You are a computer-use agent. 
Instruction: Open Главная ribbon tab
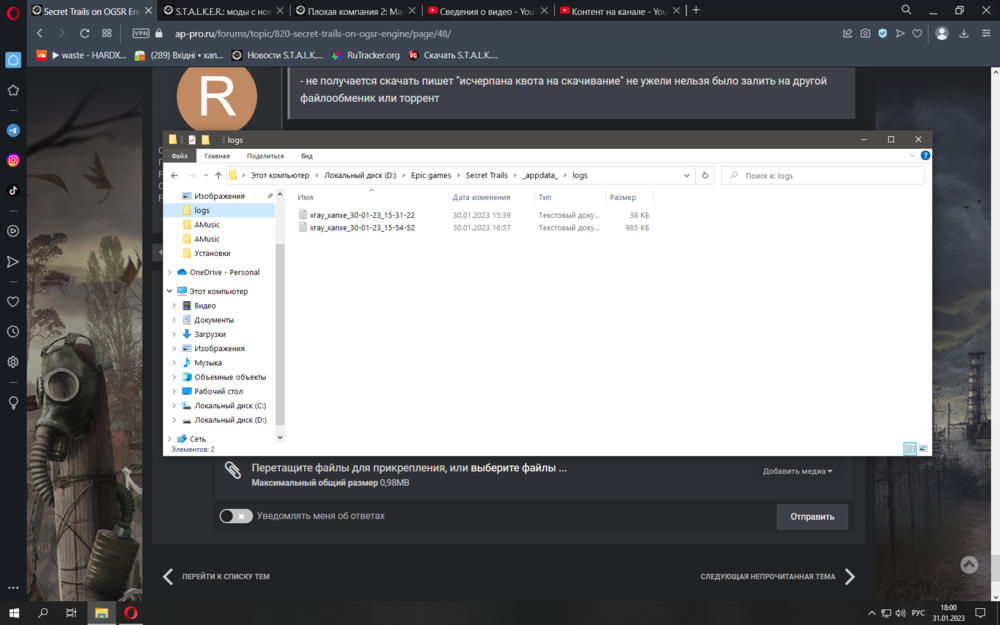pyautogui.click(x=217, y=156)
